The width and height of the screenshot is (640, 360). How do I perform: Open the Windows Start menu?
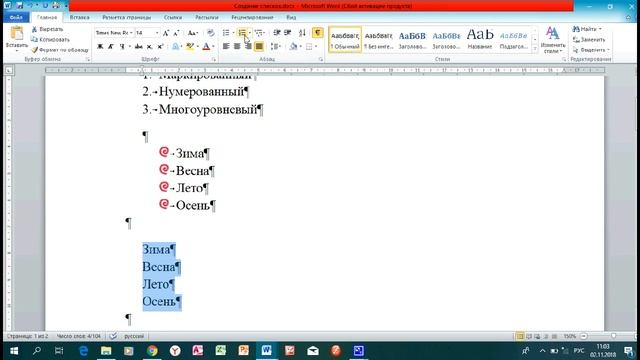(x=13, y=351)
